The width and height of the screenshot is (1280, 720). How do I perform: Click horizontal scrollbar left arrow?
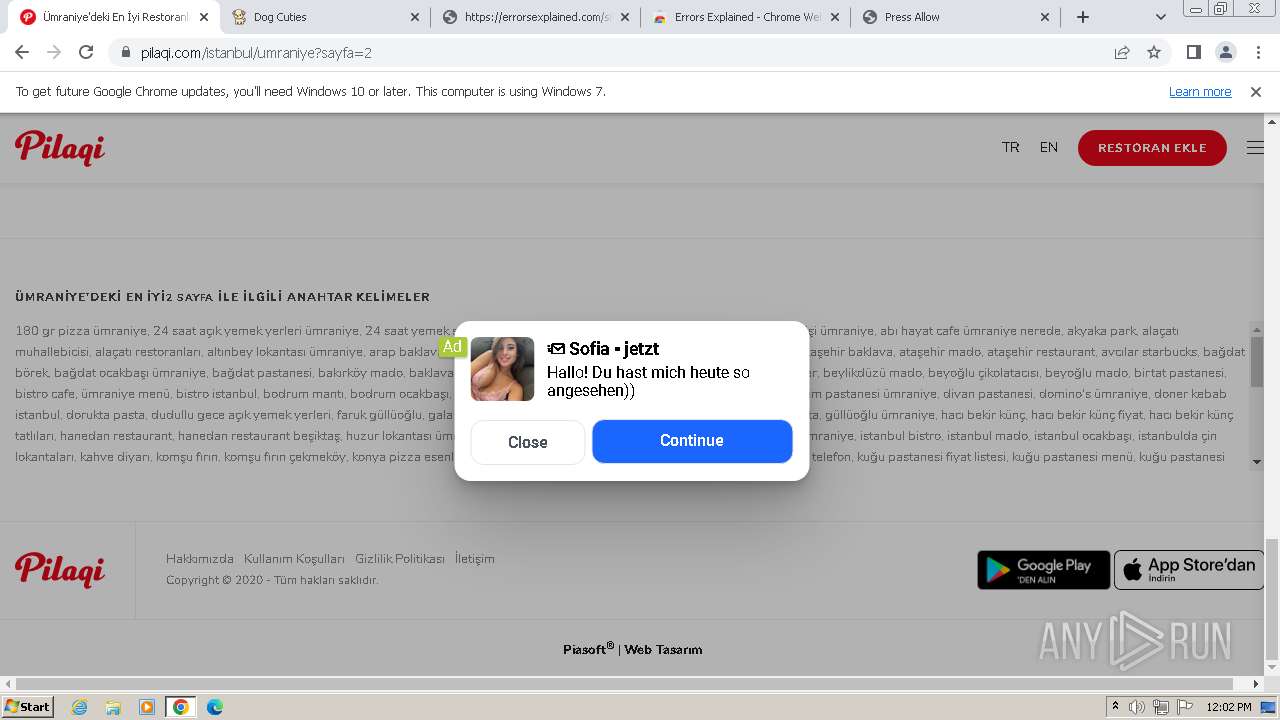coord(8,684)
